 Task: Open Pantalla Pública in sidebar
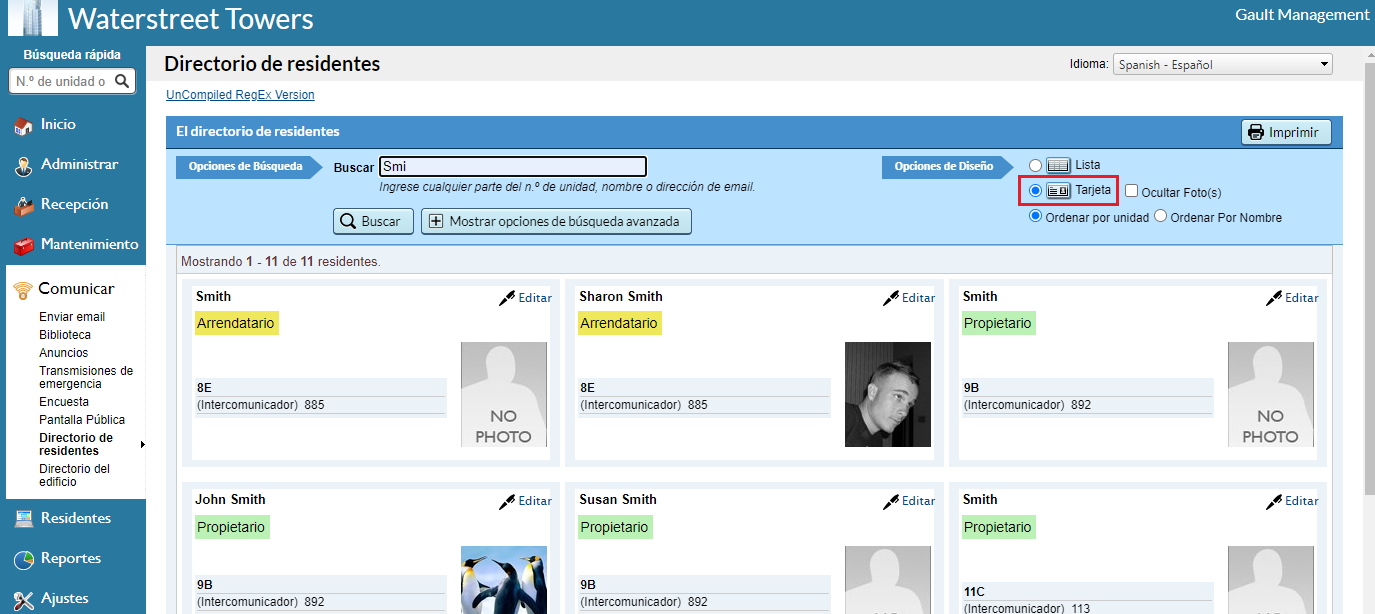pos(82,420)
